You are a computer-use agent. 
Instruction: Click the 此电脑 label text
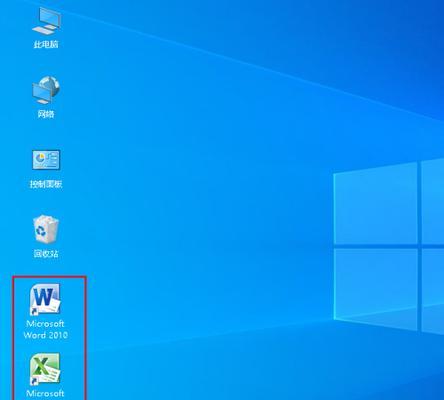click(x=46, y=44)
